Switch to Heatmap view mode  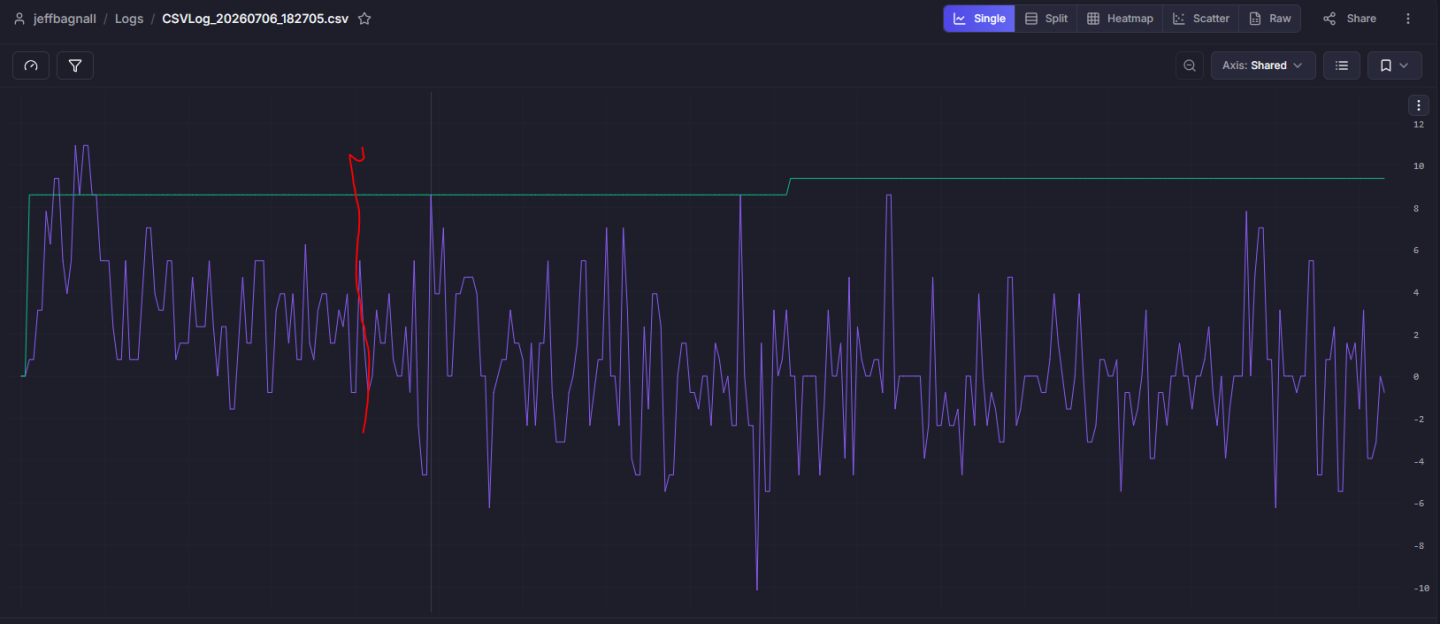point(1119,19)
